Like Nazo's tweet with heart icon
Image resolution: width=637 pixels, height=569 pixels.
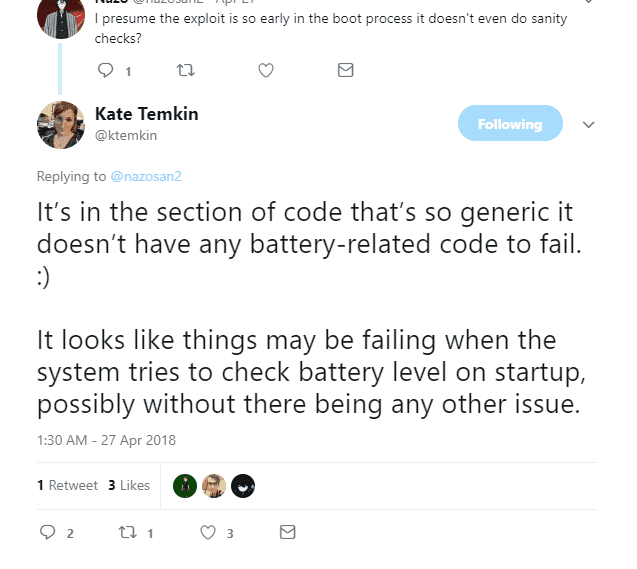[266, 70]
